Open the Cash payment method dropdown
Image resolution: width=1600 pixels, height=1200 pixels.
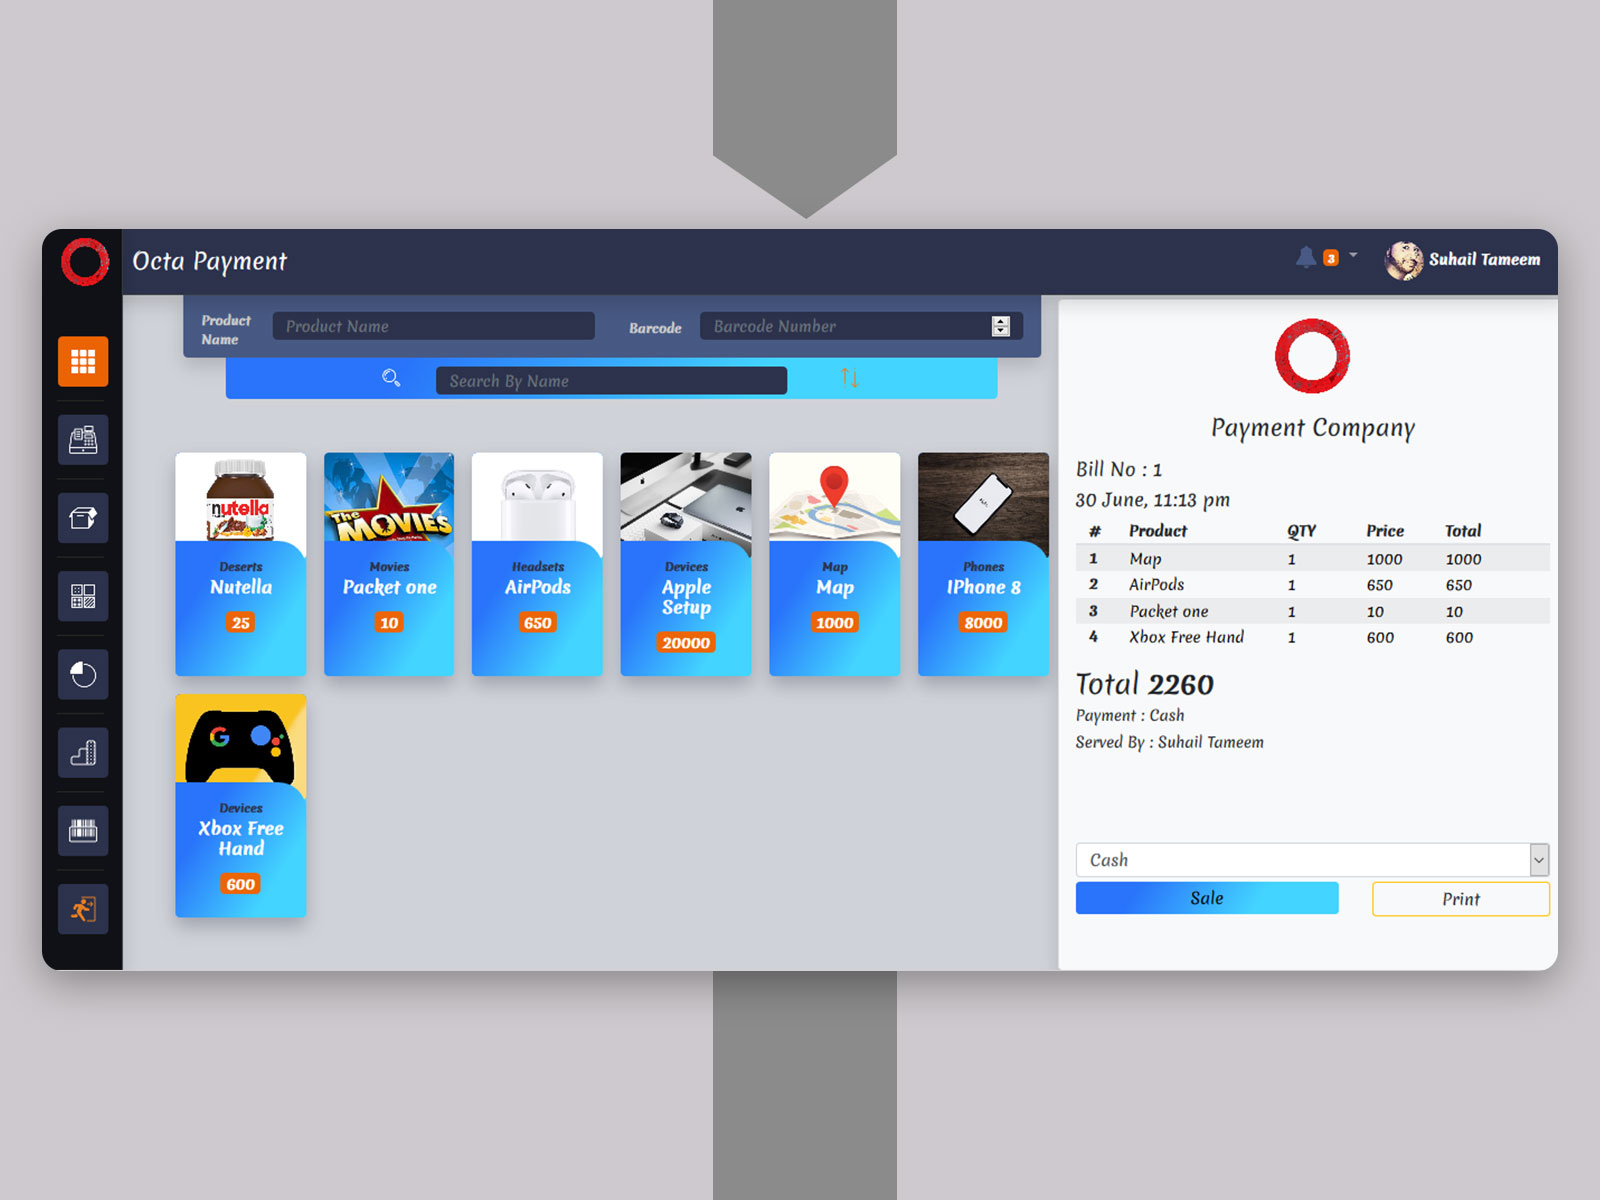(x=1311, y=860)
